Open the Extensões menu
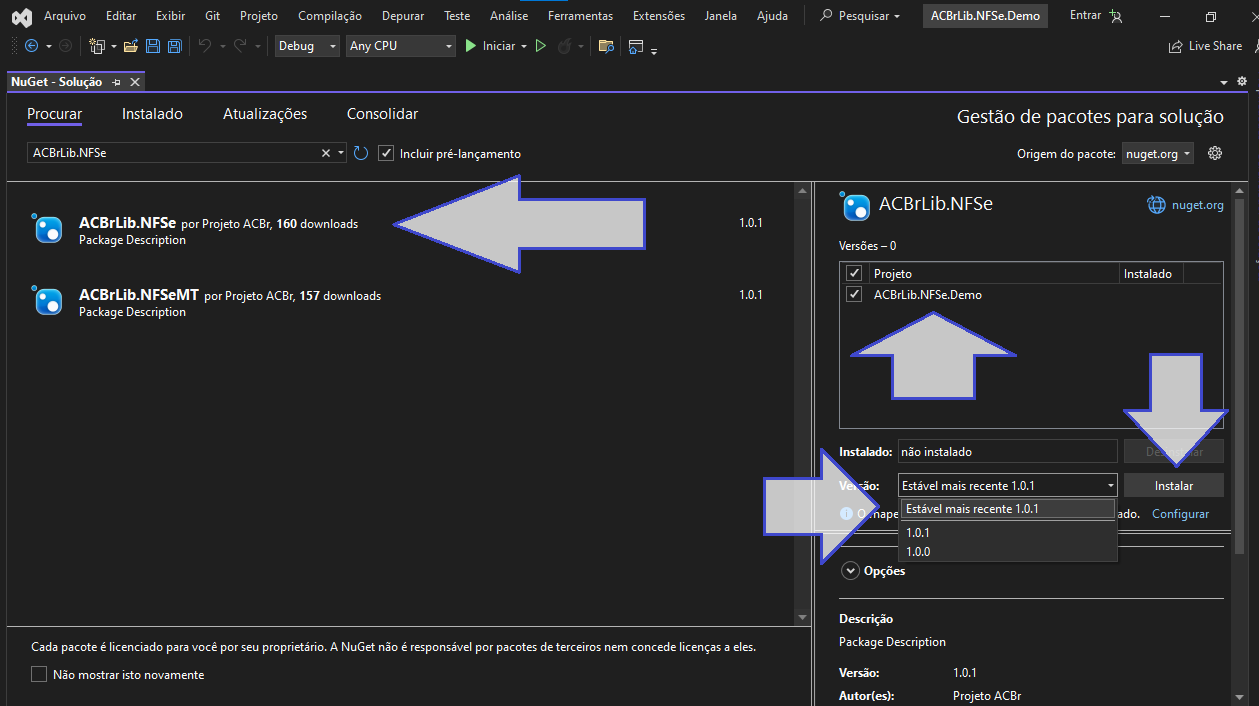 click(659, 16)
